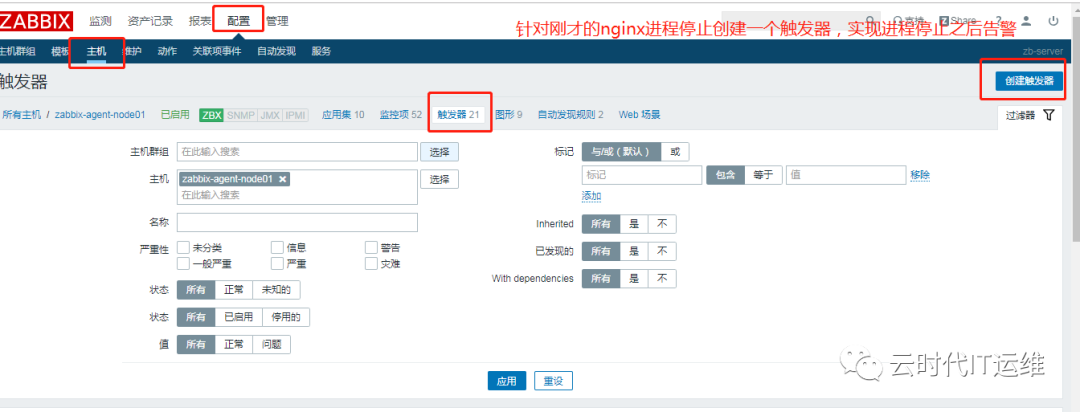Select 是 for Inherited
Image resolution: width=1080 pixels, height=412 pixels.
point(634,224)
